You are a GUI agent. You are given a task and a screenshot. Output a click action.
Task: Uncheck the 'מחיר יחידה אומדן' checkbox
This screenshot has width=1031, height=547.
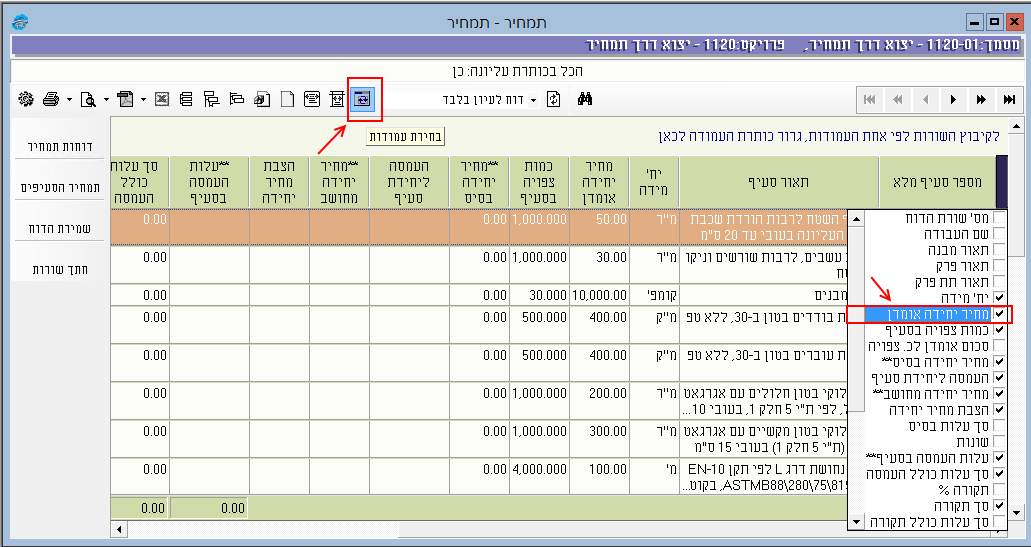tap(1000, 314)
